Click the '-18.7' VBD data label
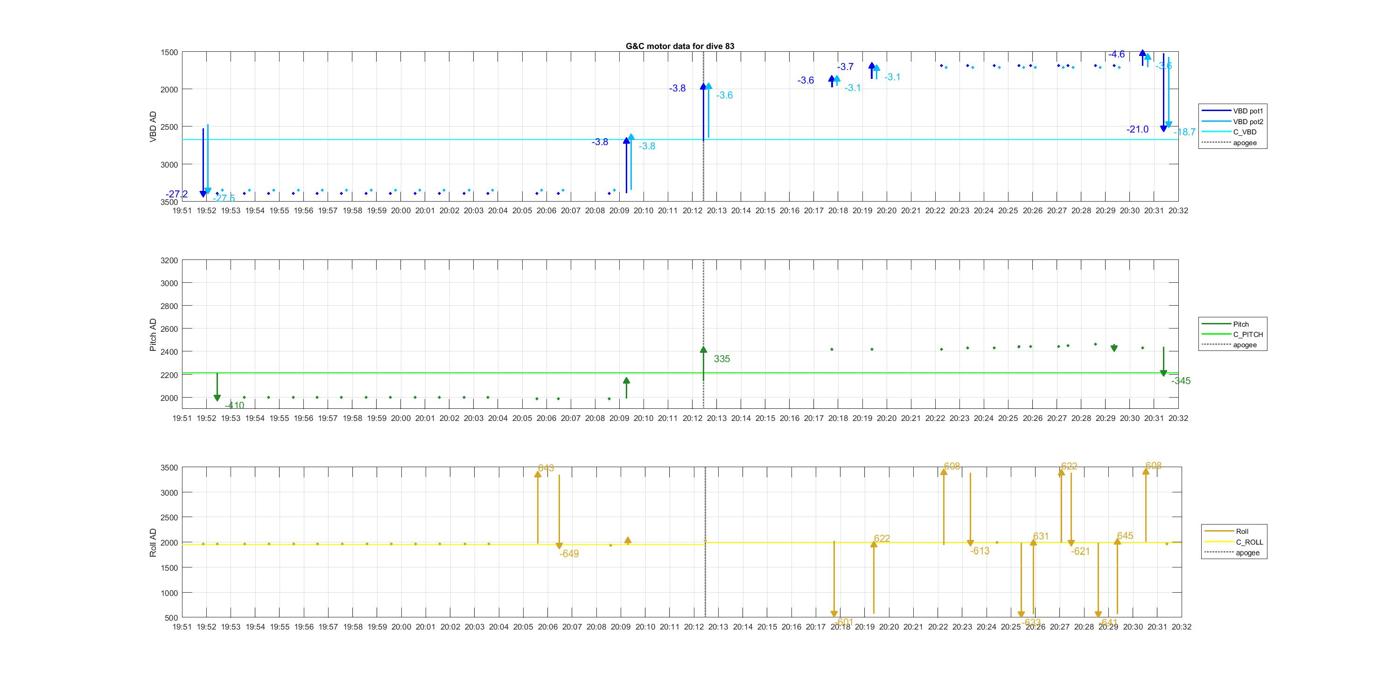The width and height of the screenshot is (1400, 693). coord(1184,132)
